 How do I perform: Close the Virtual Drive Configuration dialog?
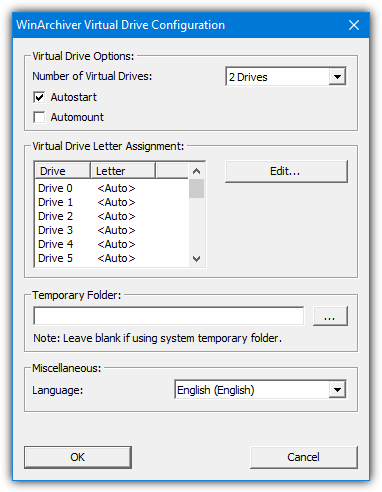click(x=354, y=25)
